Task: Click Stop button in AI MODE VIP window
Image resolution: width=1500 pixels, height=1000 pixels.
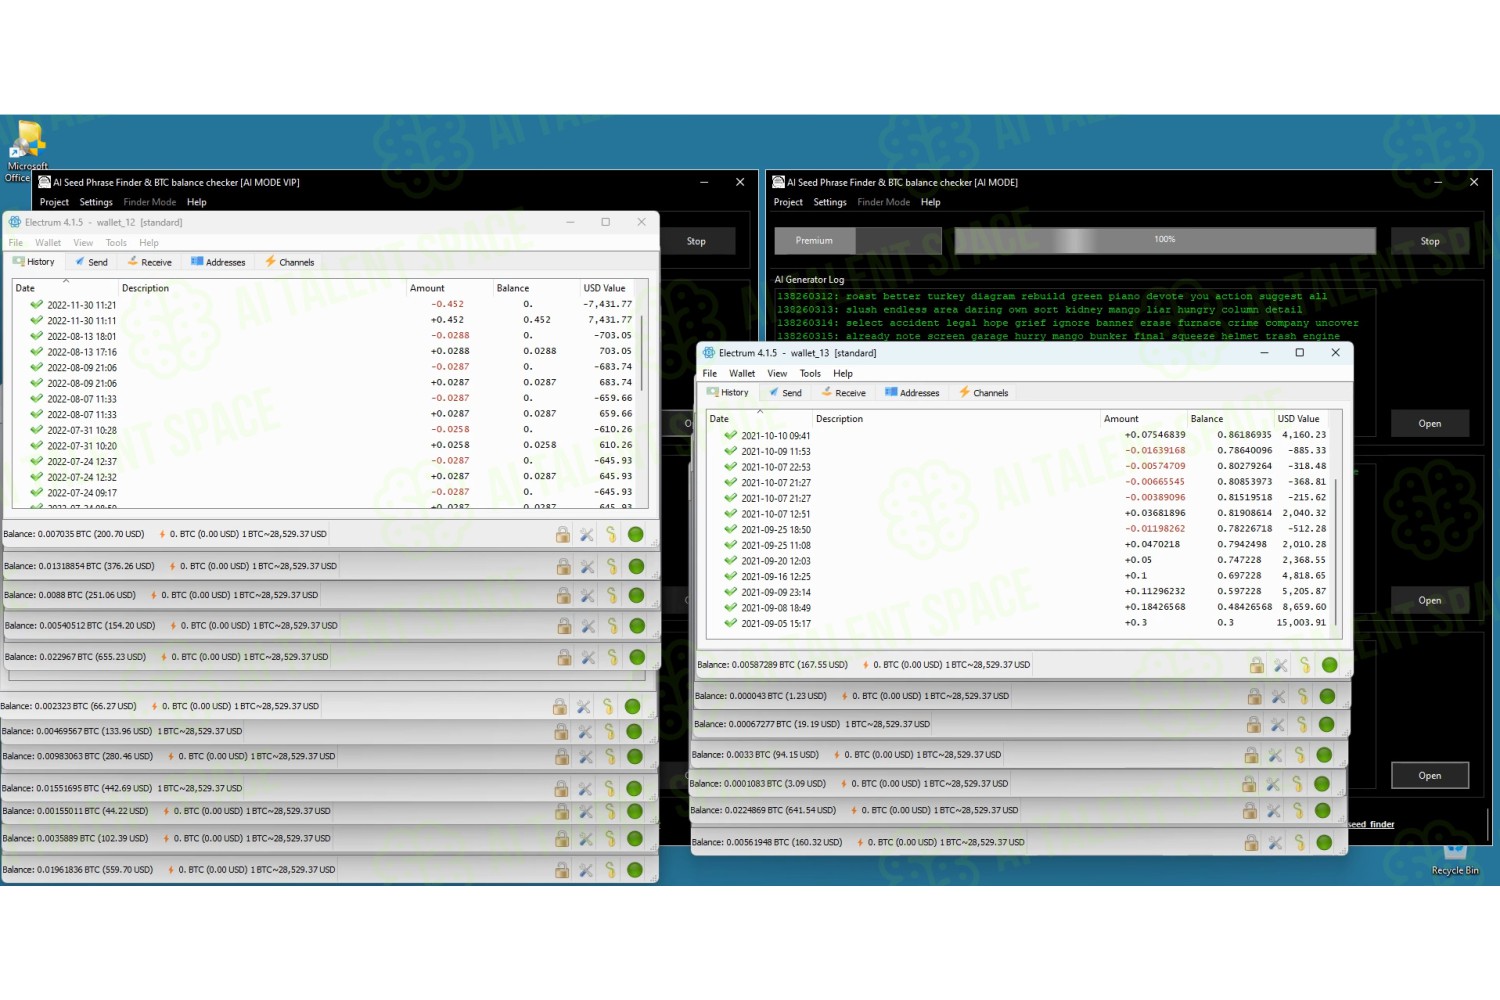Action: (696, 241)
